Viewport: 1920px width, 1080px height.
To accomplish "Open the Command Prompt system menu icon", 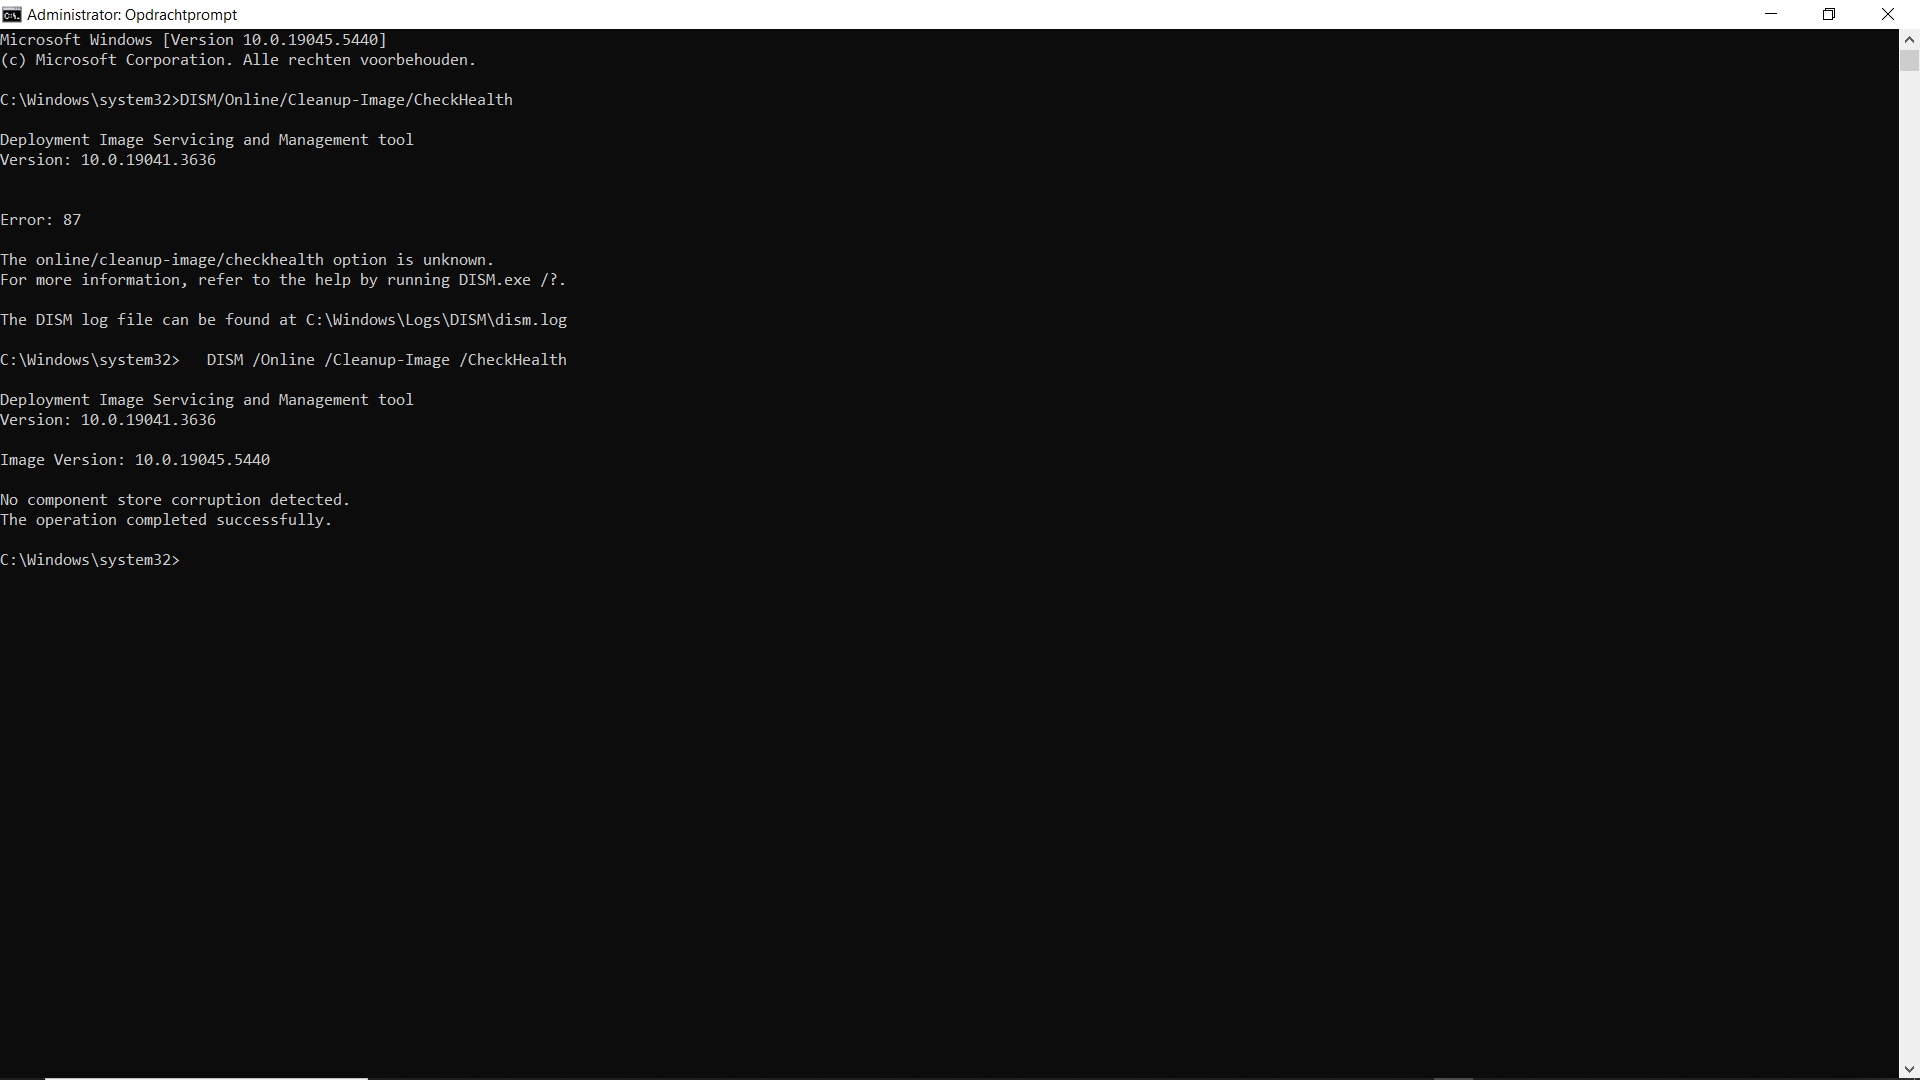I will [12, 14].
